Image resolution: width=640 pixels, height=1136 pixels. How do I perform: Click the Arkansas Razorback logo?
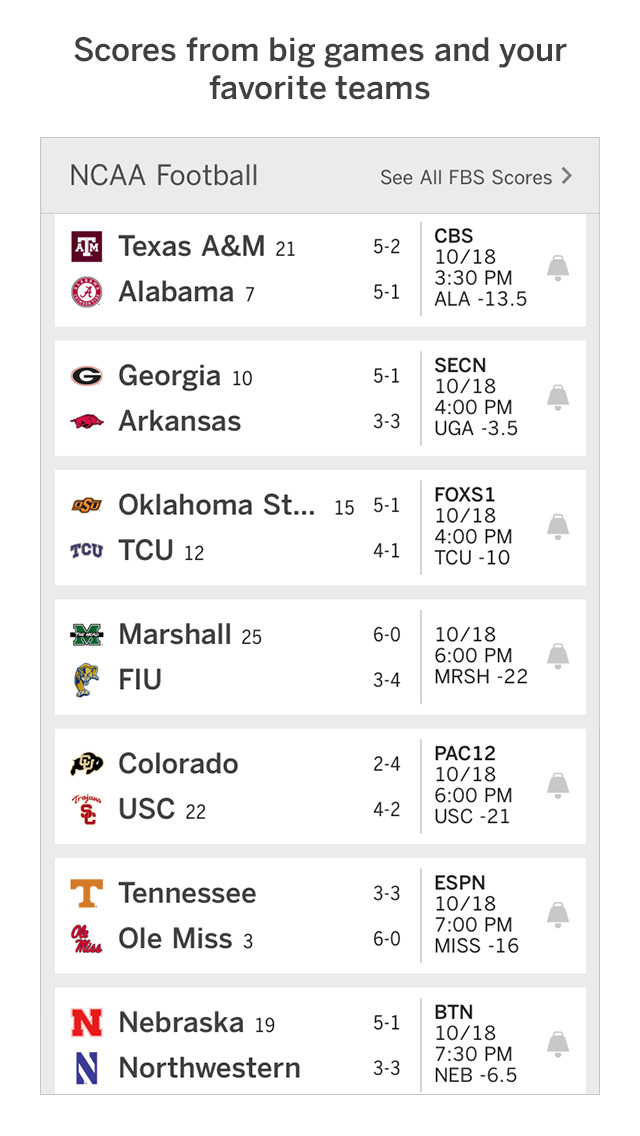click(x=87, y=421)
